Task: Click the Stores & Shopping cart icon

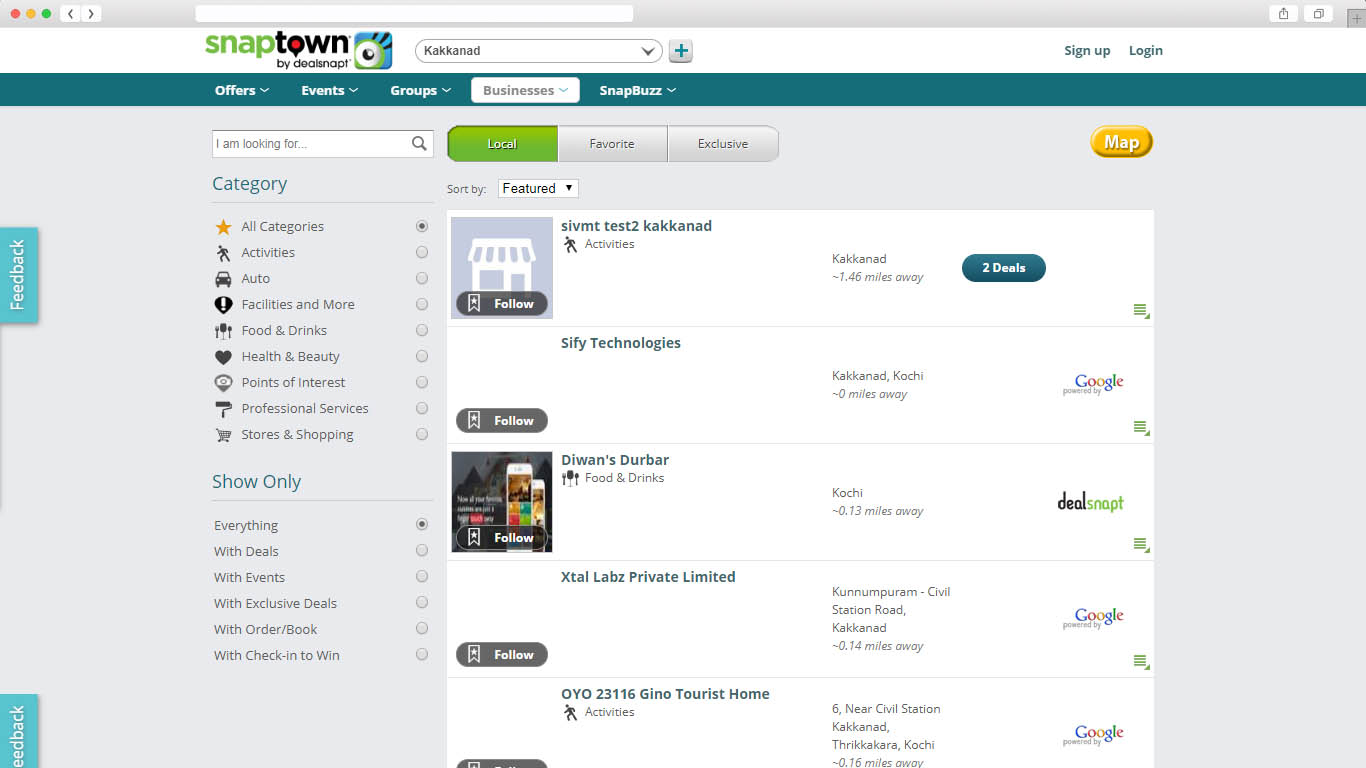Action: tap(223, 435)
